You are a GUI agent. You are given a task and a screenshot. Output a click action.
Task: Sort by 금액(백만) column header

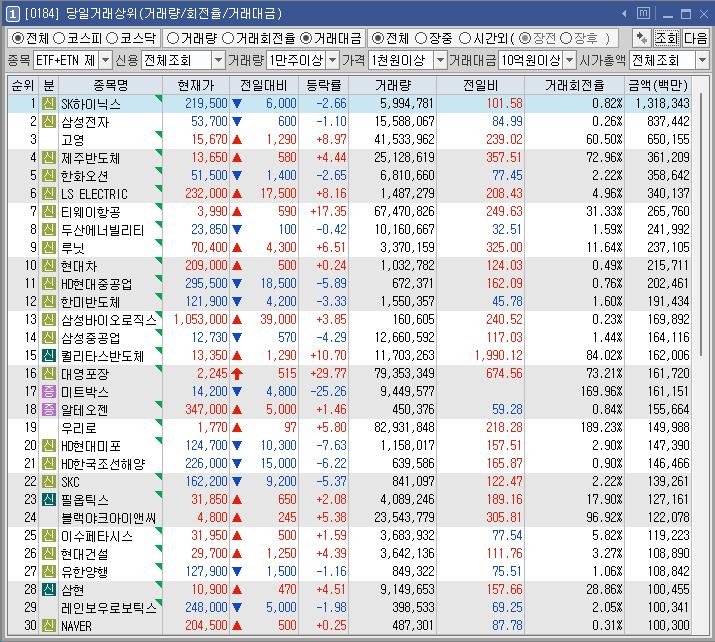point(658,85)
